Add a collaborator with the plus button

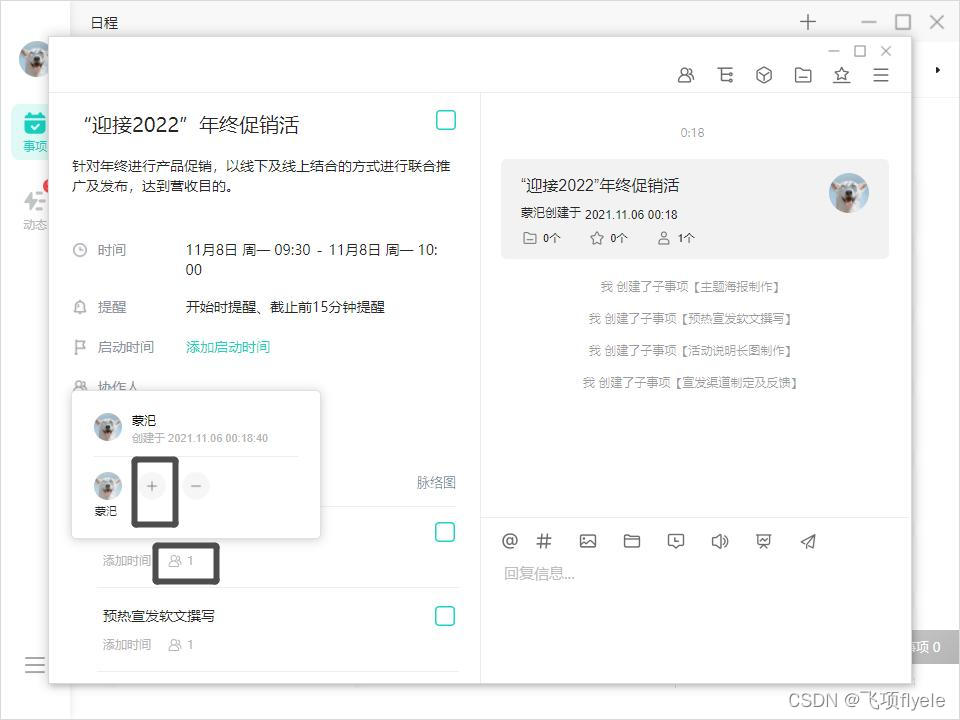point(152,486)
